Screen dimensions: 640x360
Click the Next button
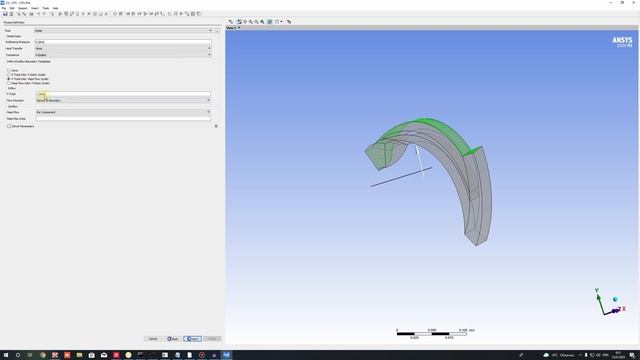[192, 339]
